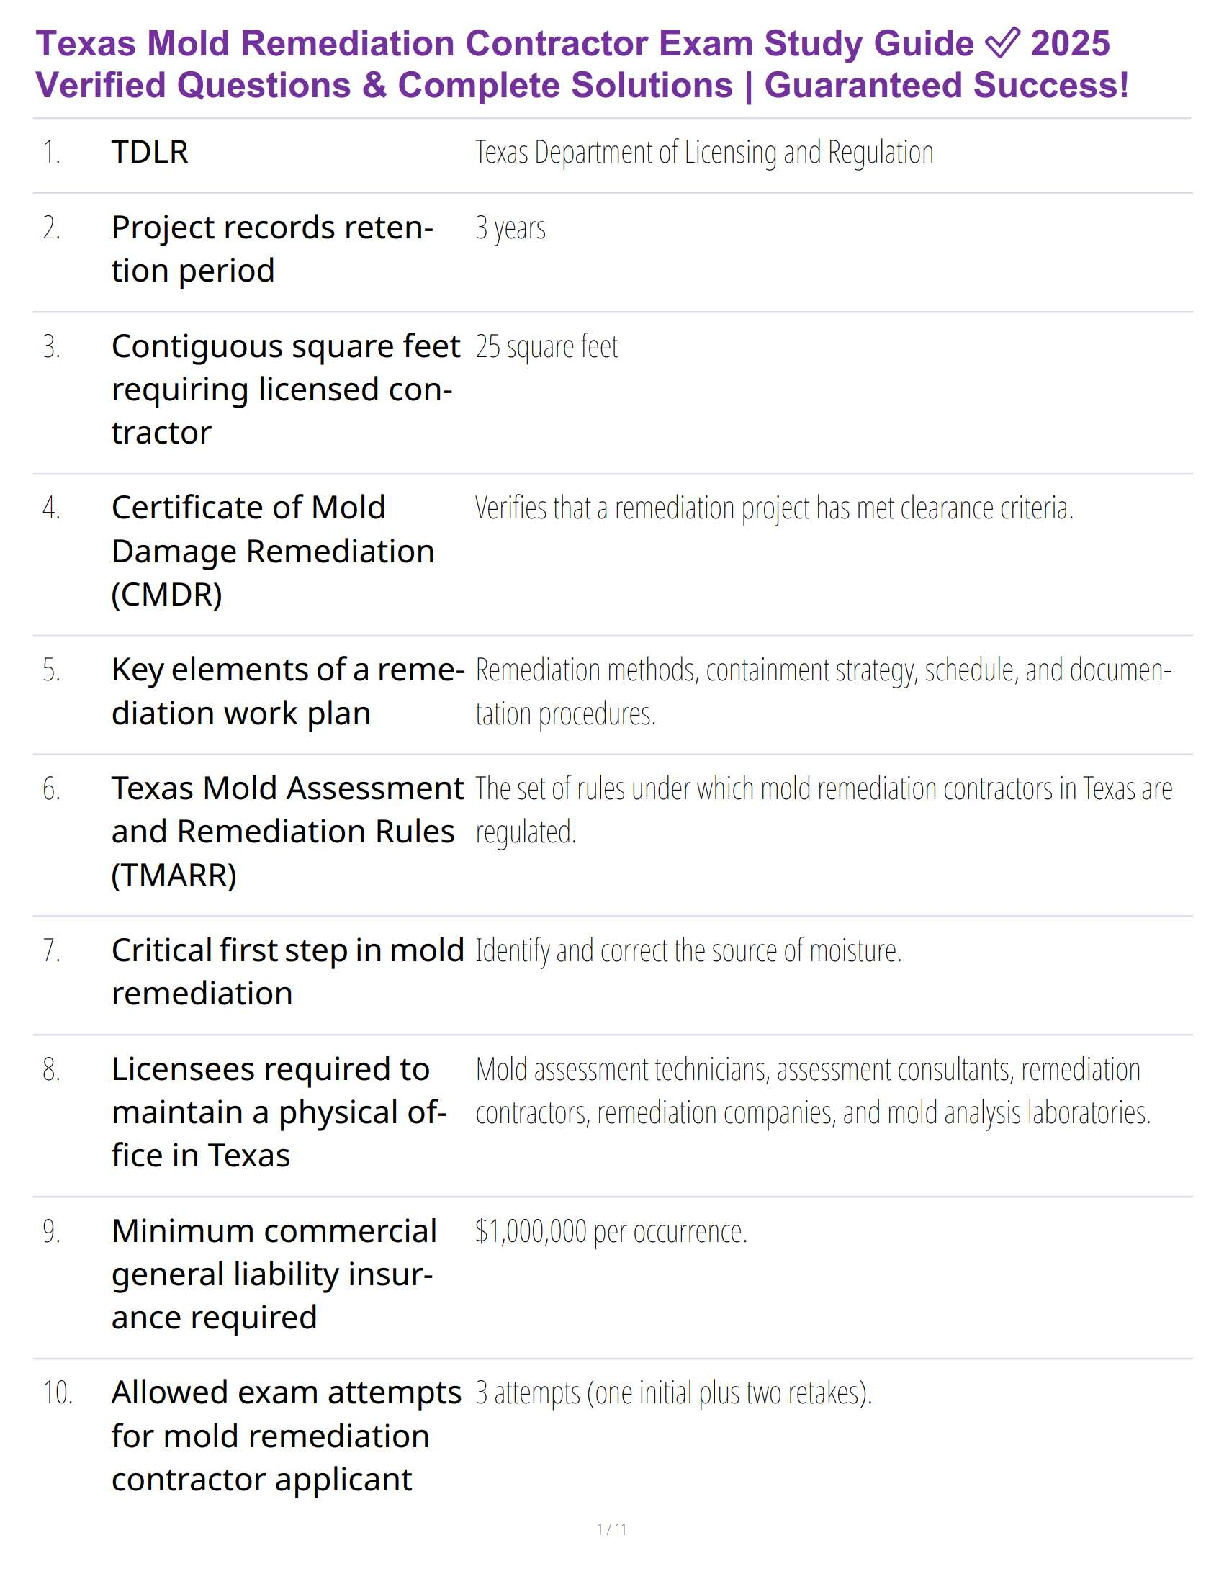Click the Allowed exam attempts term
This screenshot has height=1584, width=1224.
pos(286,1435)
